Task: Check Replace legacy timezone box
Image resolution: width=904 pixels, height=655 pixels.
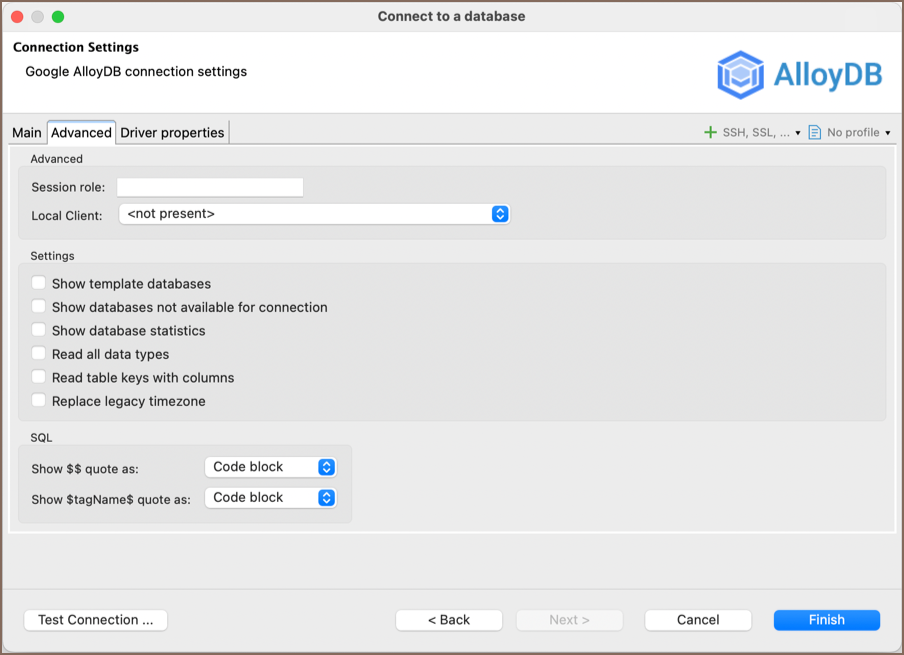Action: (x=39, y=401)
